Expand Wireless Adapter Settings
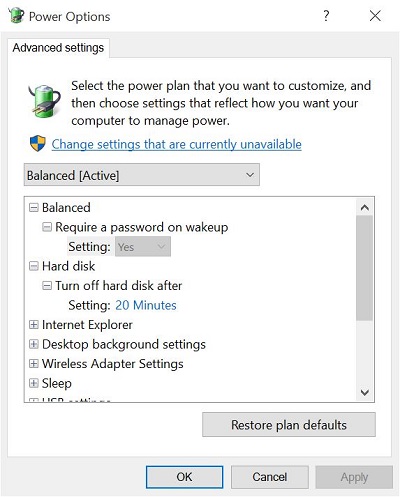Viewport: 400px width, 497px height. pyautogui.click(x=34, y=364)
